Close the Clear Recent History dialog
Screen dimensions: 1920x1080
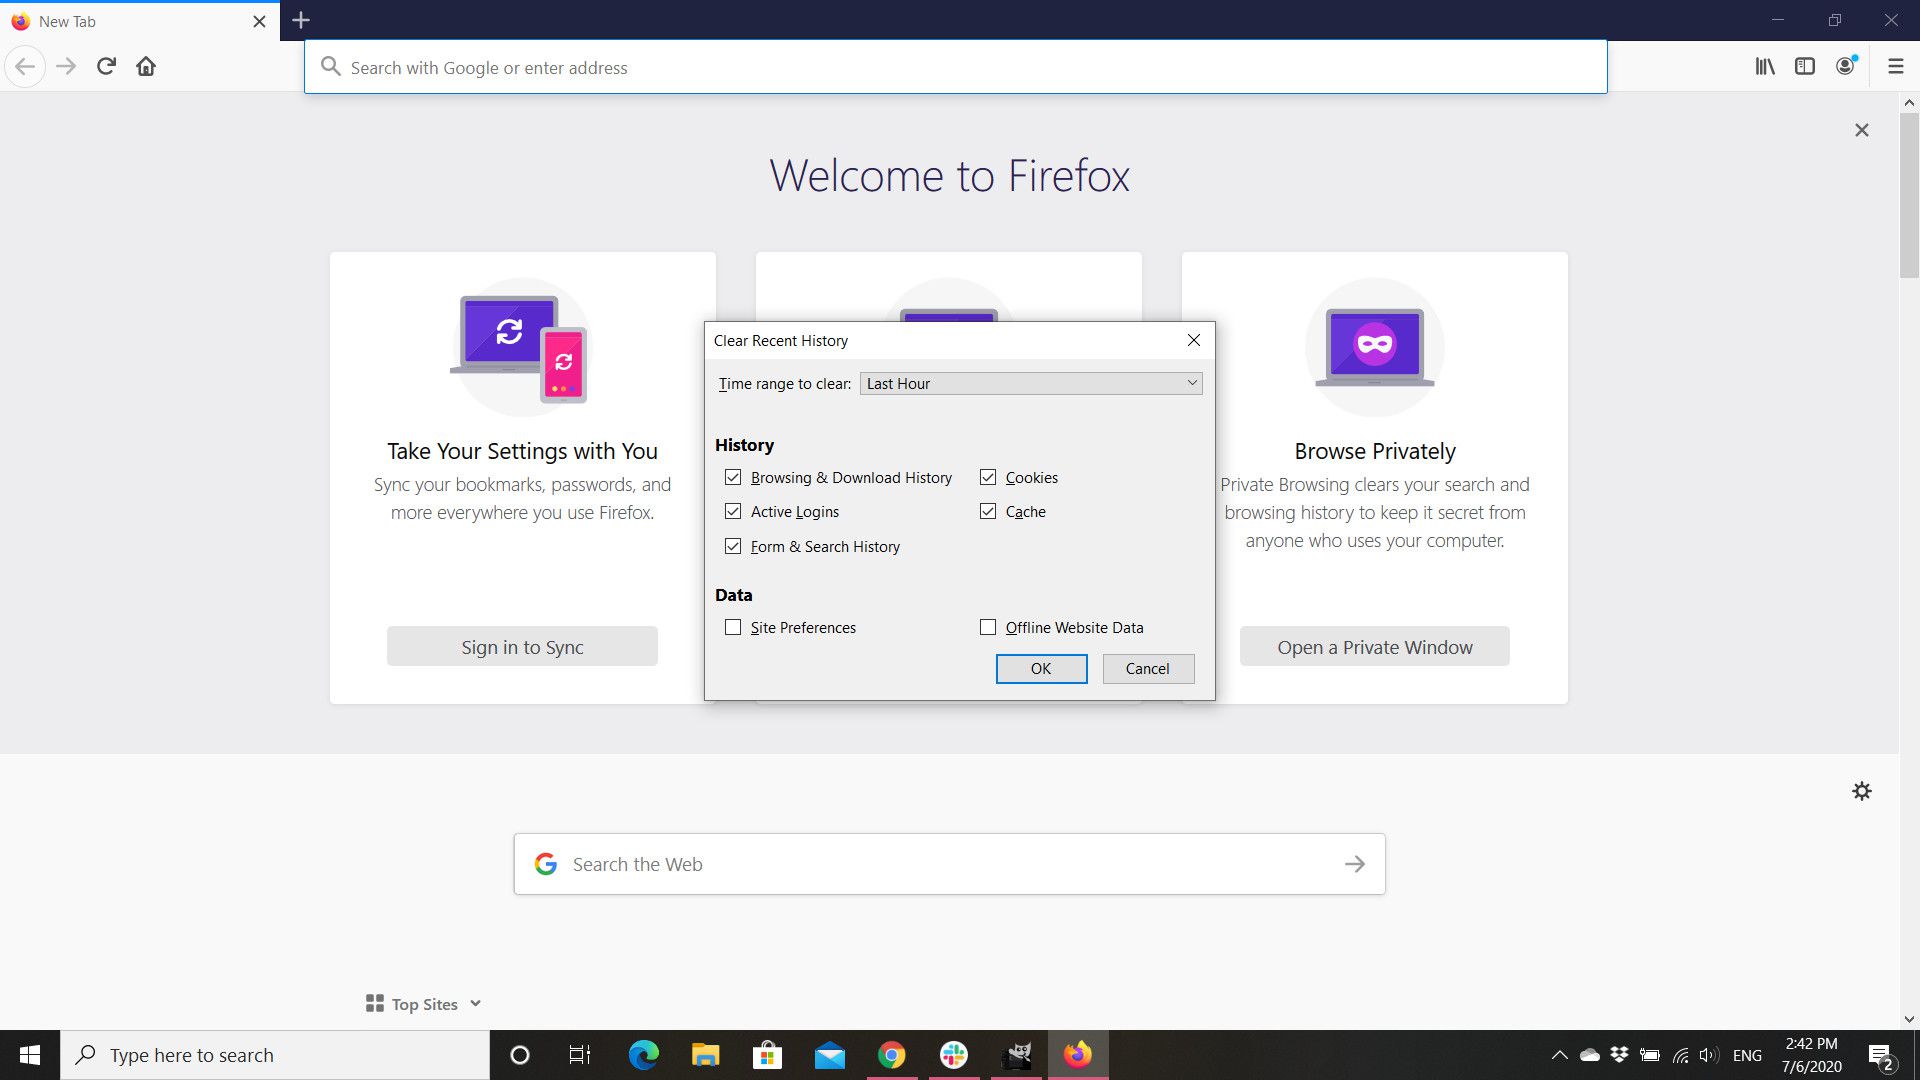[x=1193, y=340]
